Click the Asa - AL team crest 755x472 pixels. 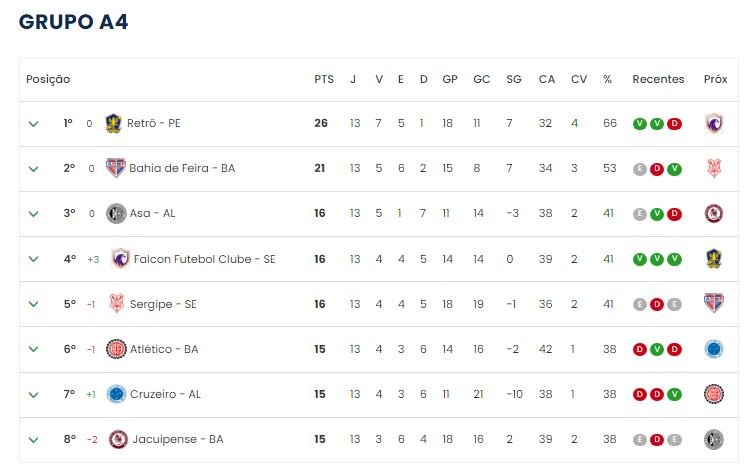(x=116, y=213)
